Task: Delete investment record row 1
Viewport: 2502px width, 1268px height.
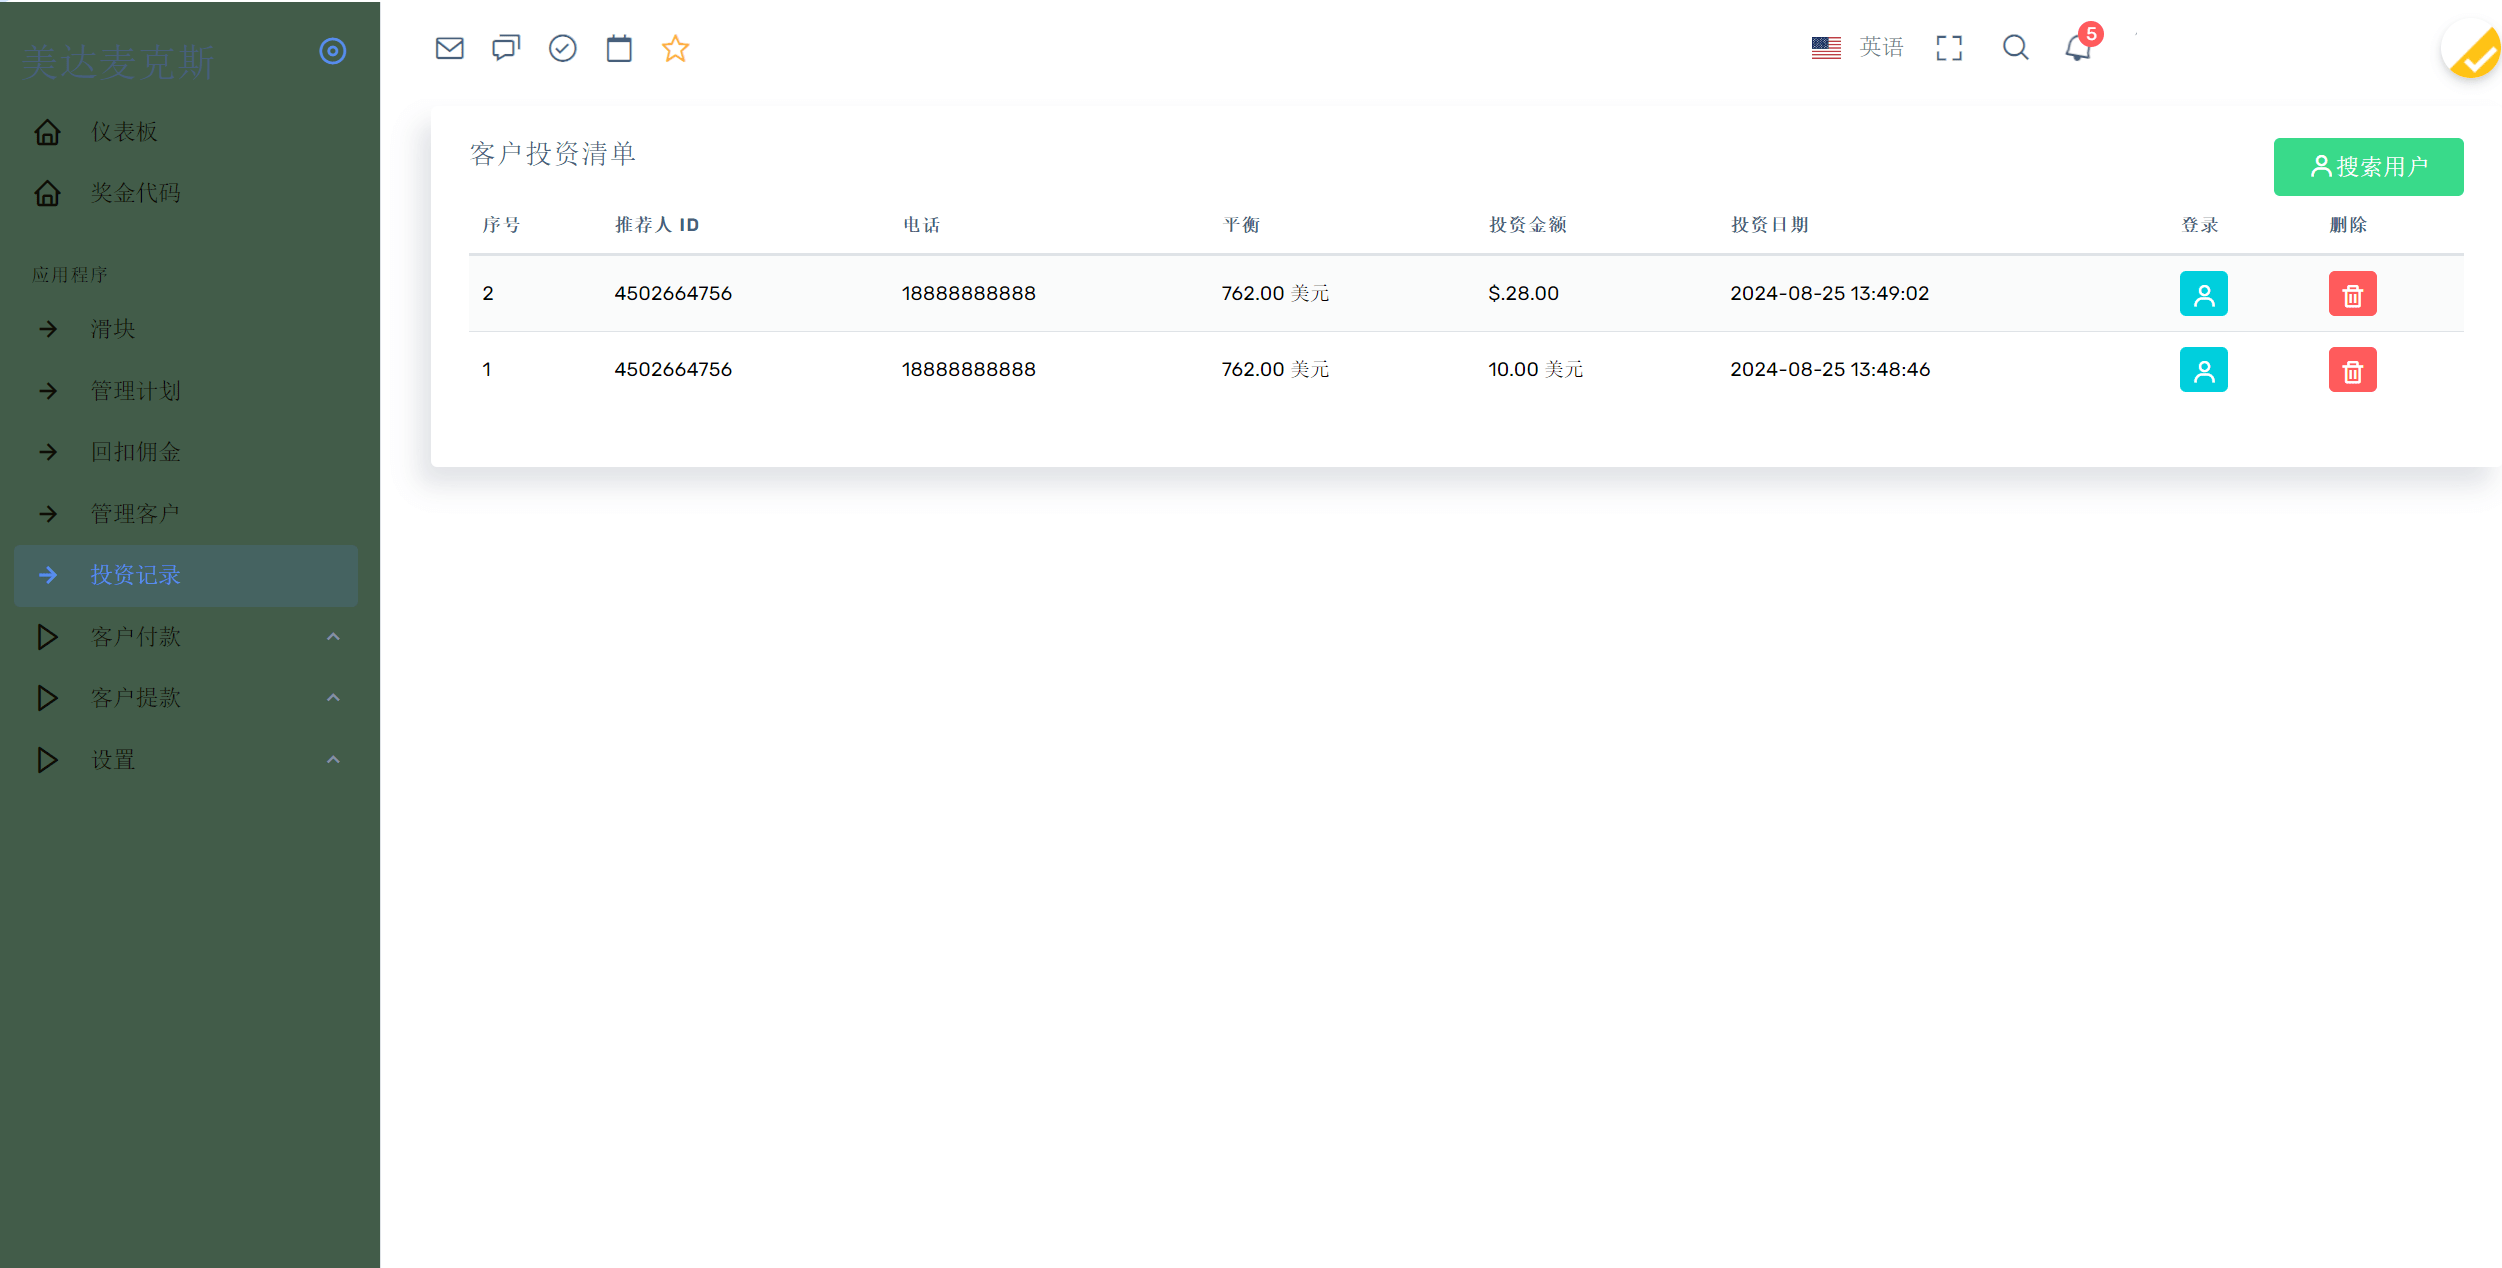Action: (x=2353, y=370)
